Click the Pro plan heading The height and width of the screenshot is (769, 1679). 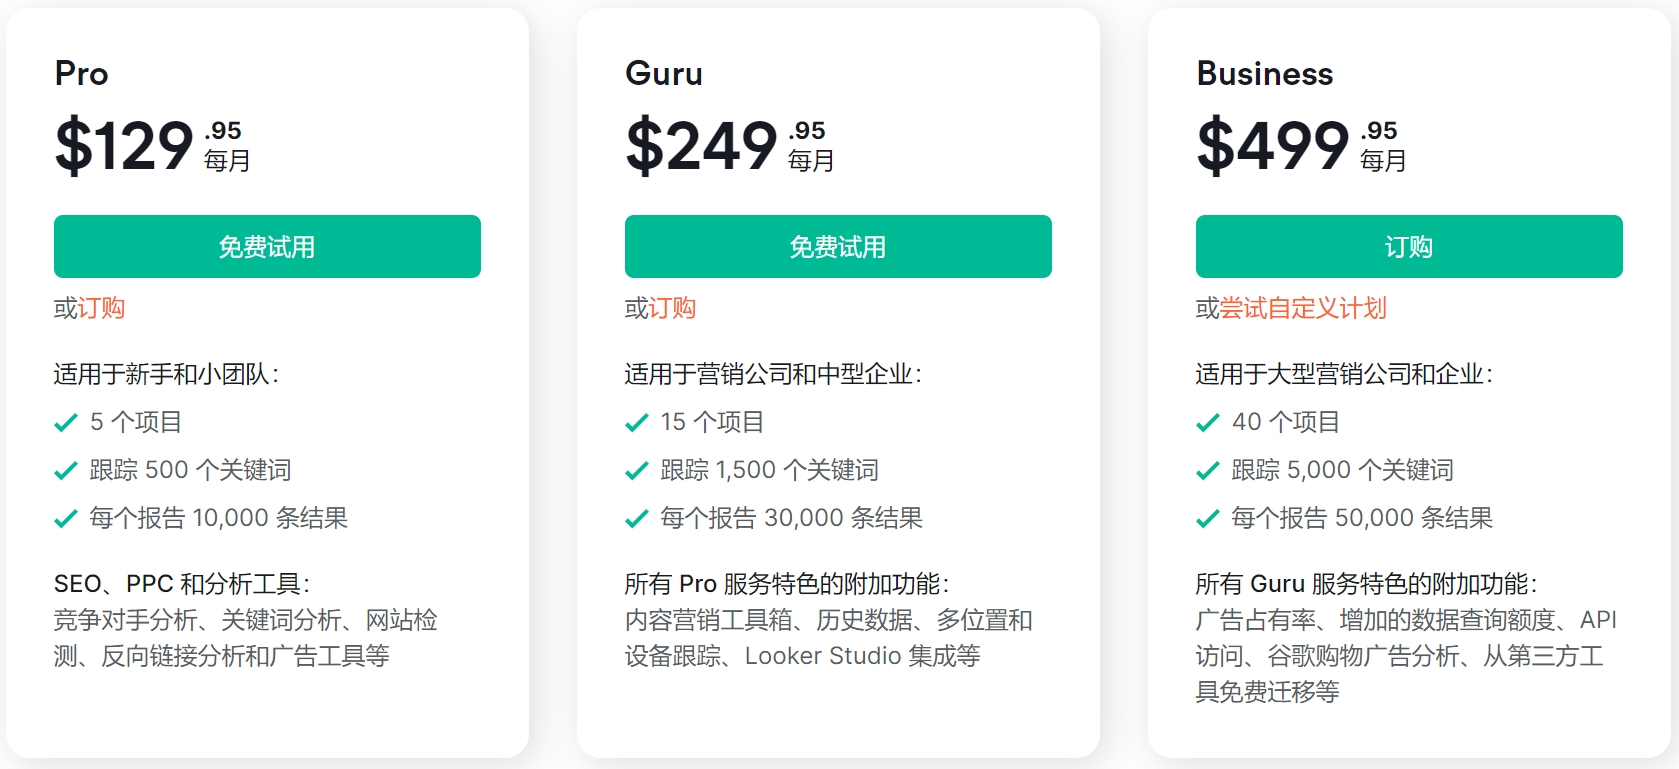(82, 73)
